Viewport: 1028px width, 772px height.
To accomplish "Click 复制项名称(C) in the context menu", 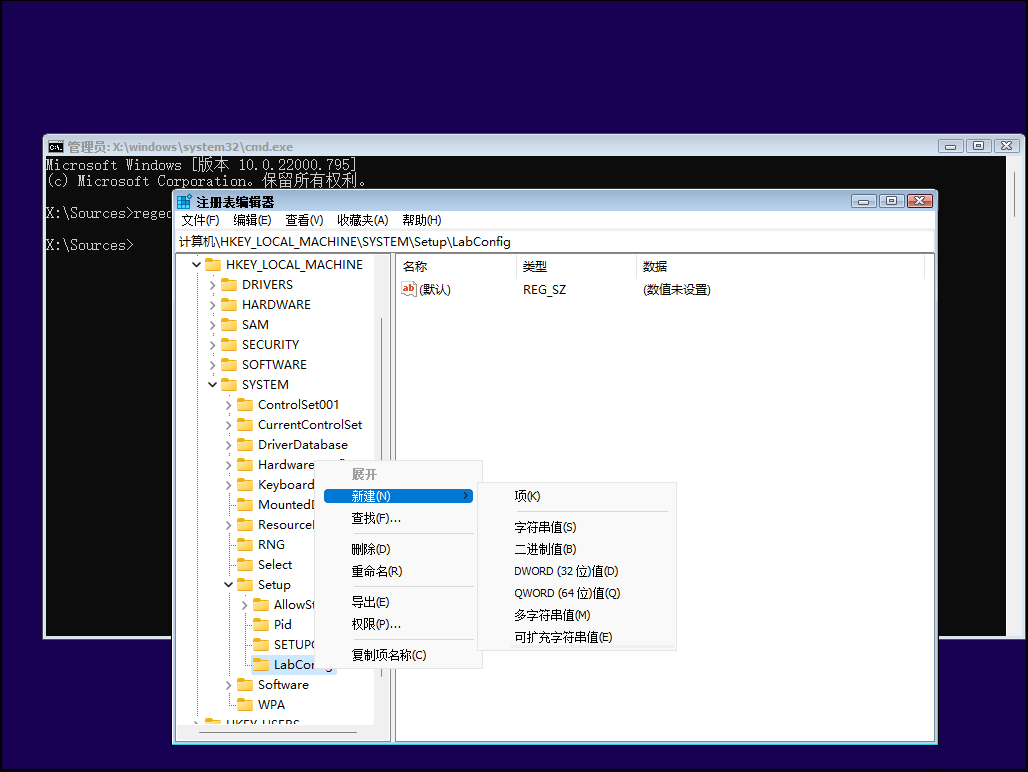I will [x=398, y=655].
